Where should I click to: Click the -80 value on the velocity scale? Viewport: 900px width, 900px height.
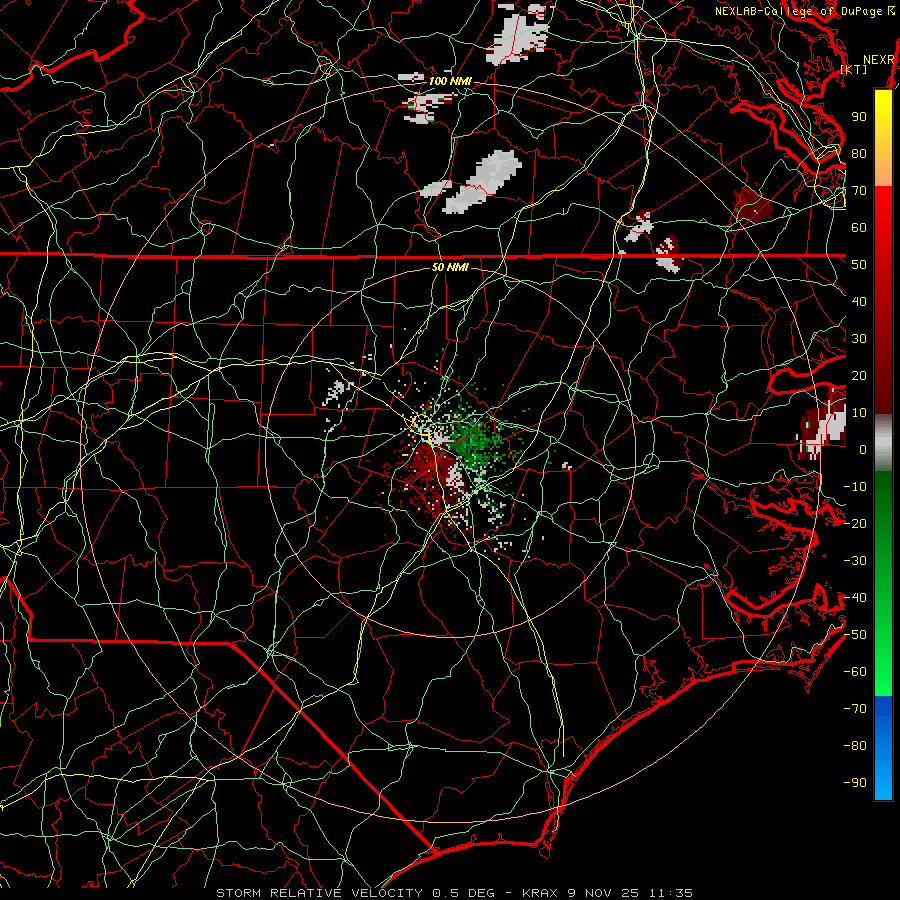(855, 746)
